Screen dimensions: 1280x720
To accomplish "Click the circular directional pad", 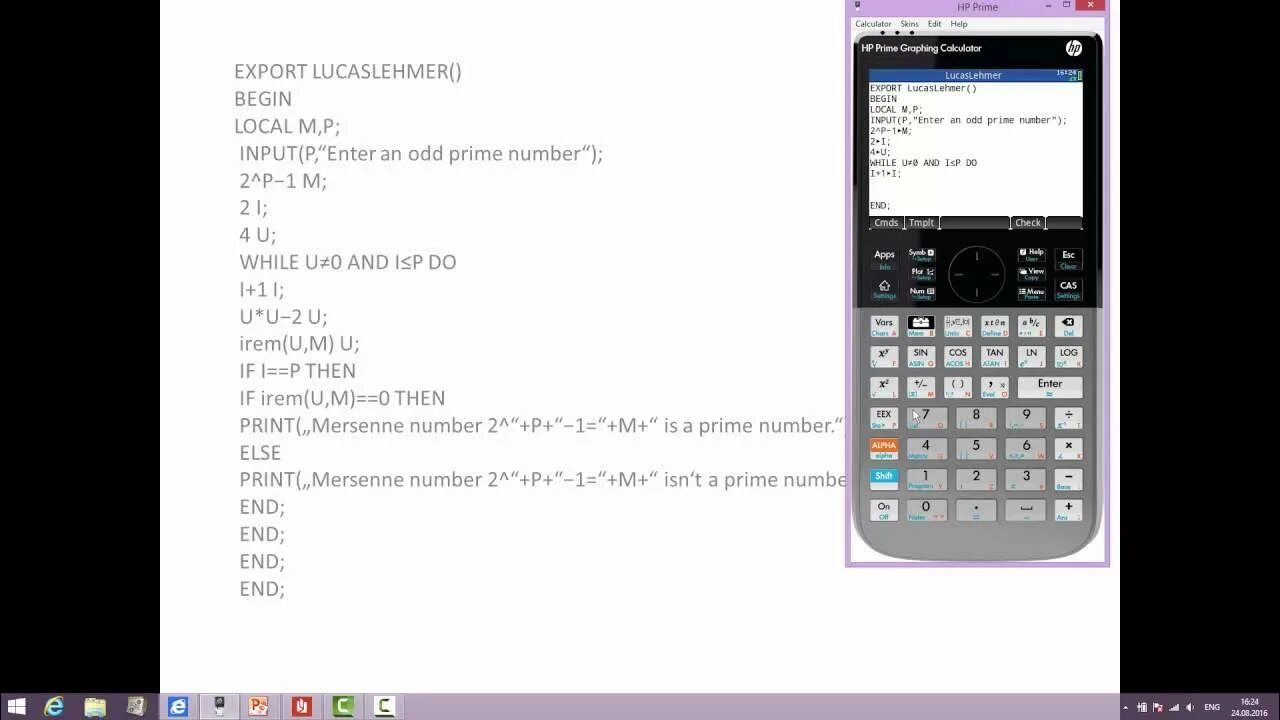I will click(977, 274).
